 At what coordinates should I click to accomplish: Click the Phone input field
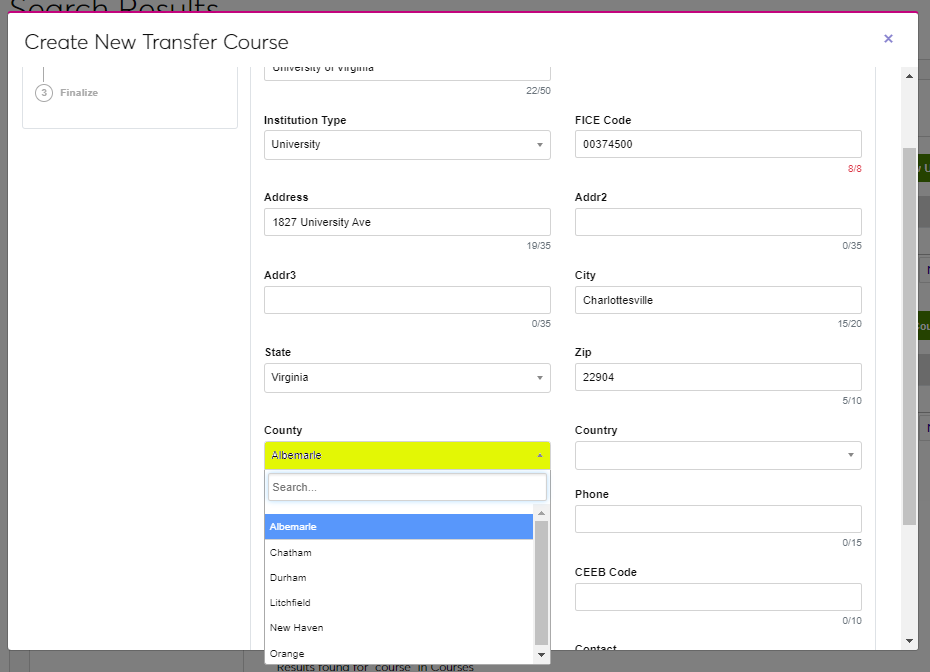tap(718, 519)
